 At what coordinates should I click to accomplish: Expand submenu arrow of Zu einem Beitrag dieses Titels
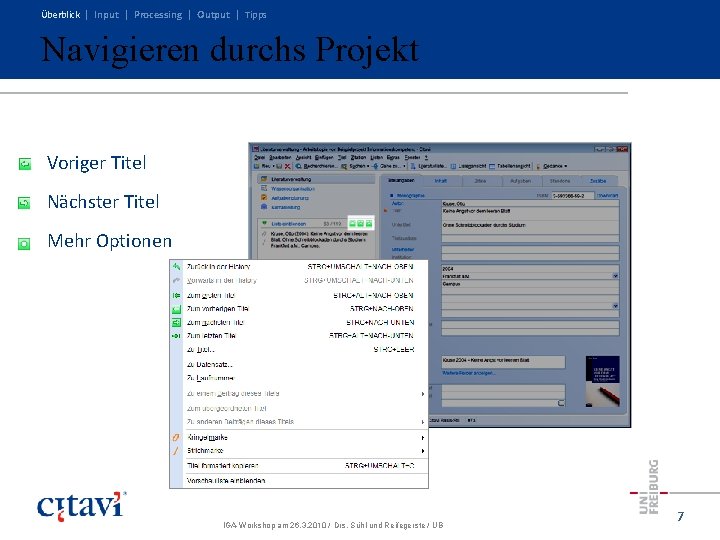[422, 394]
